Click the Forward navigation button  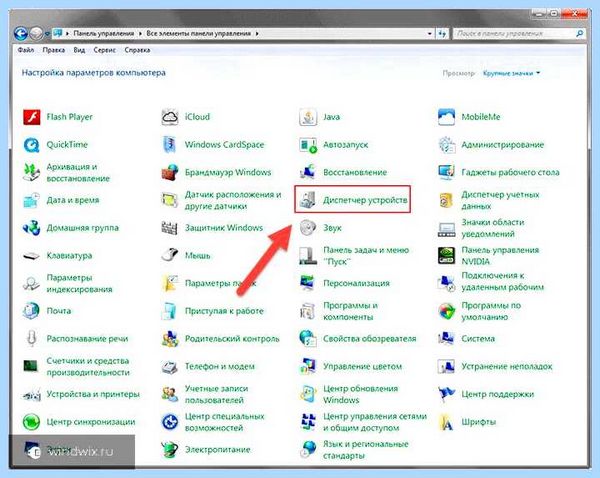(36, 34)
